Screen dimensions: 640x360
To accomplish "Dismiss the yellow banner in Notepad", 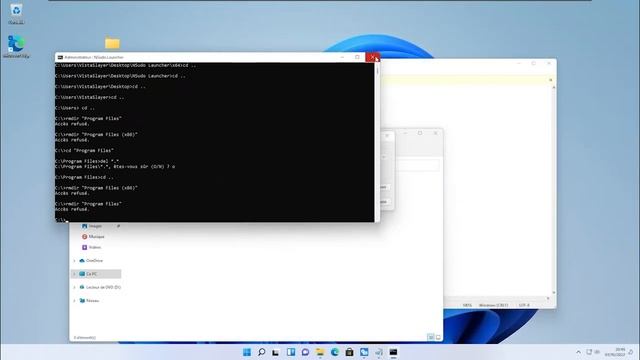I will coord(550,80).
